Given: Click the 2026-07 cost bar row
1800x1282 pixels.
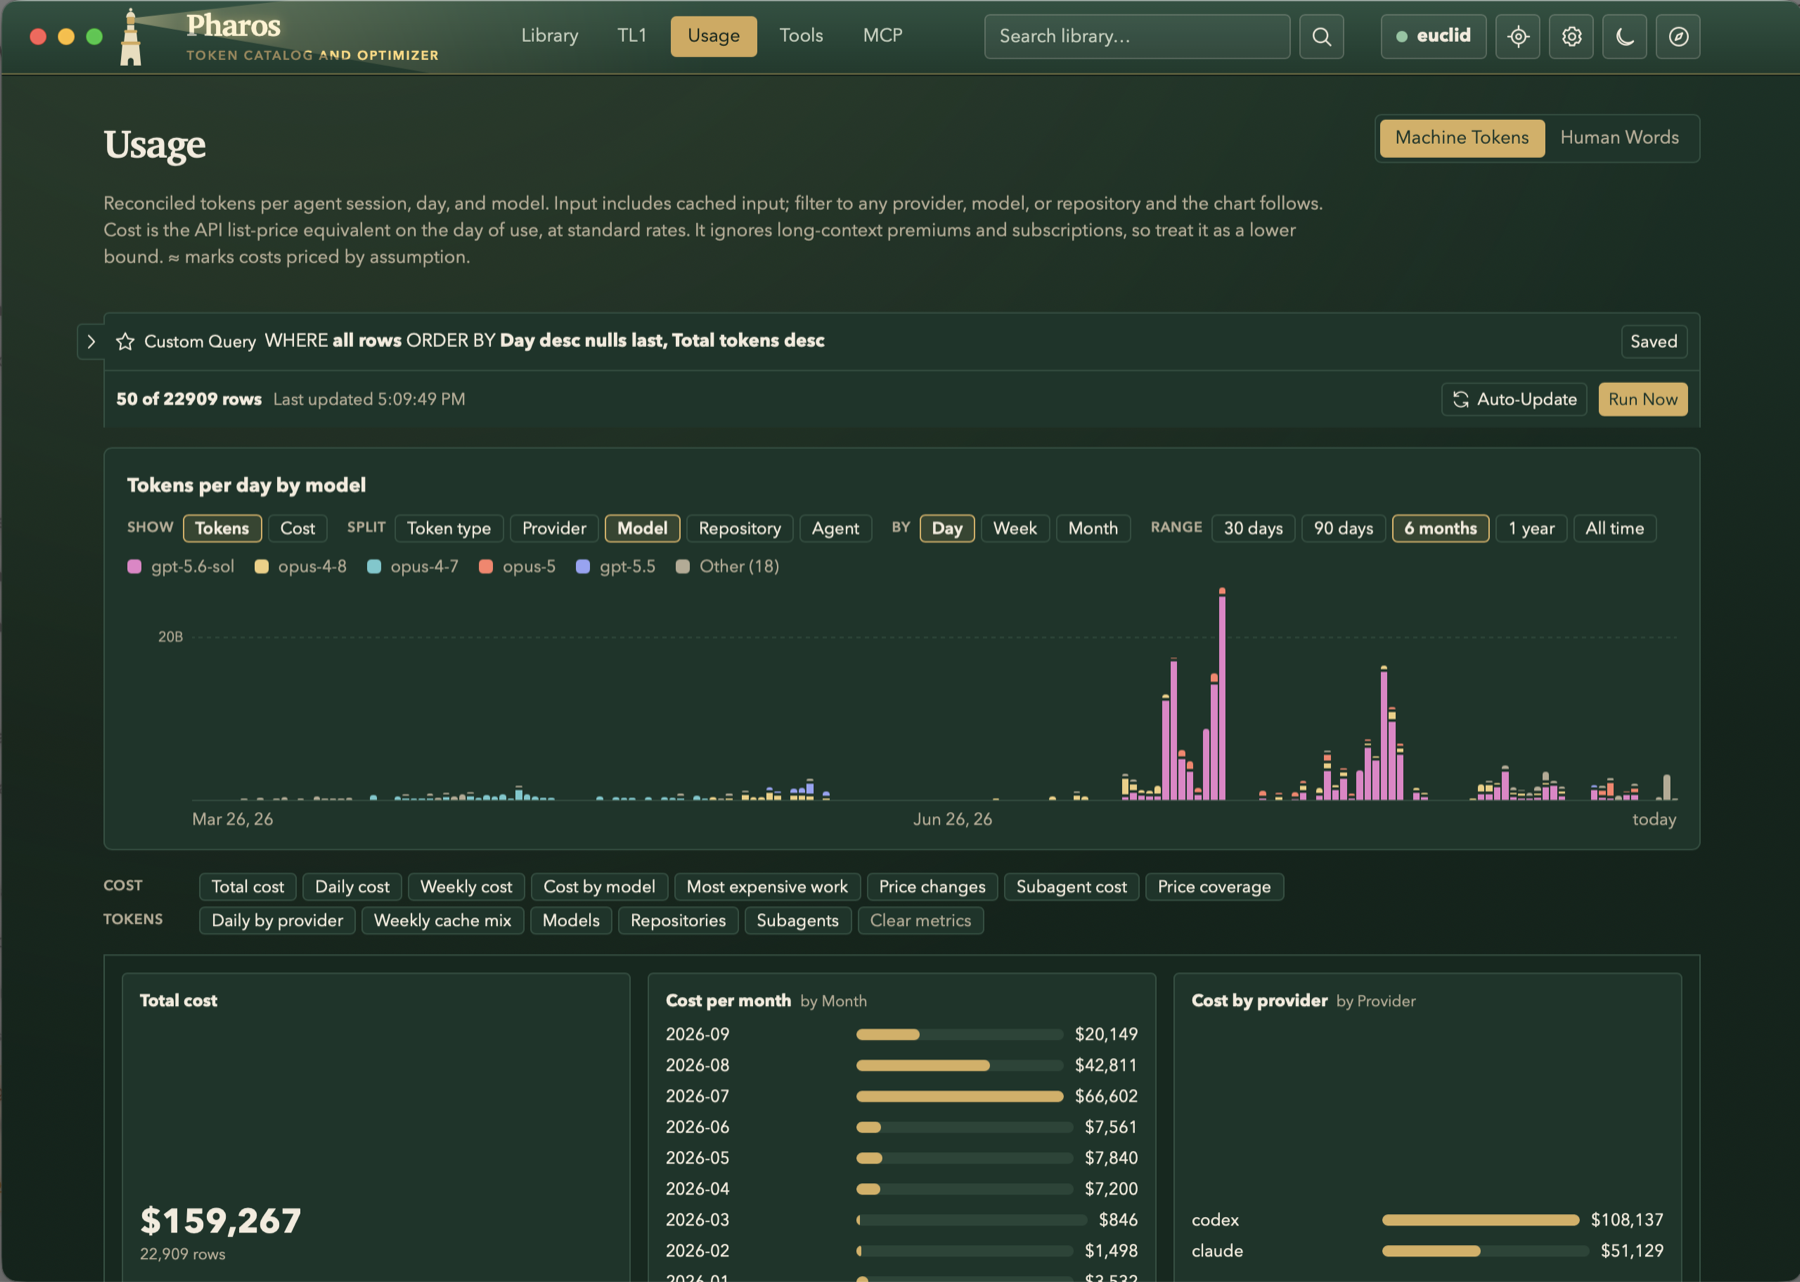Looking at the screenshot, I should [x=901, y=1096].
